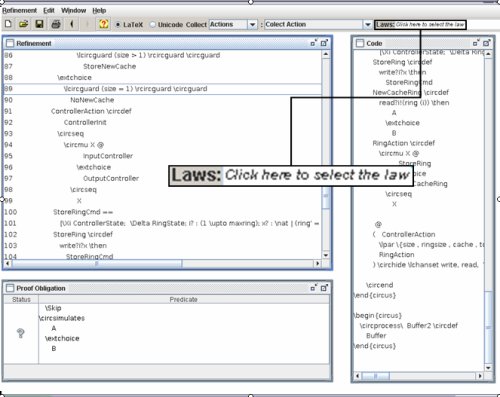Open a file with folder icon

23,24
